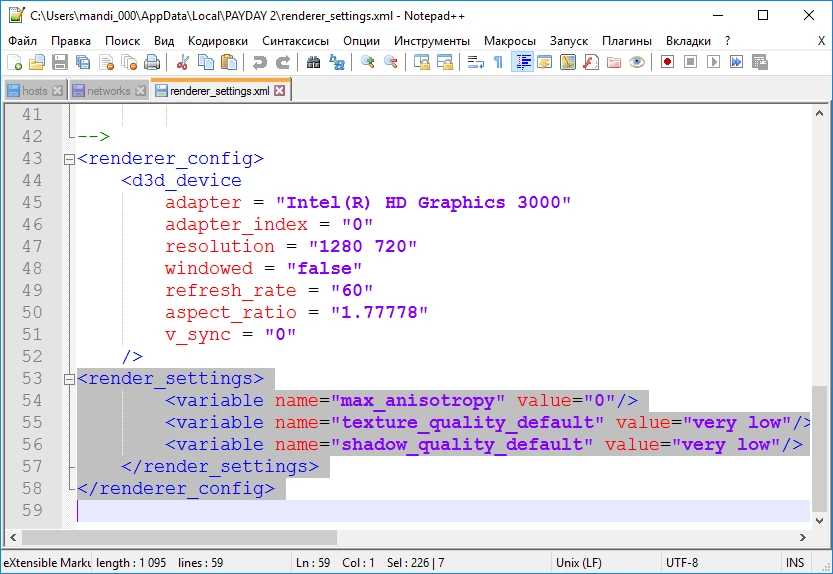Toggle the indent guide button
The height and width of the screenshot is (574, 833).
[x=522, y=62]
